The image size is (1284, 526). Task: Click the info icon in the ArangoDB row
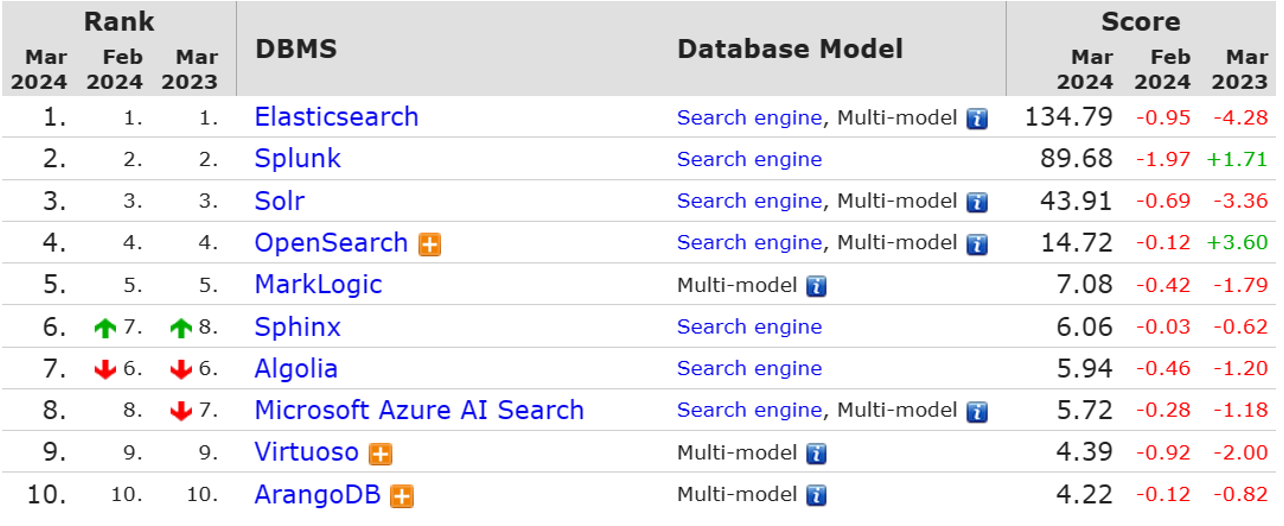click(817, 495)
